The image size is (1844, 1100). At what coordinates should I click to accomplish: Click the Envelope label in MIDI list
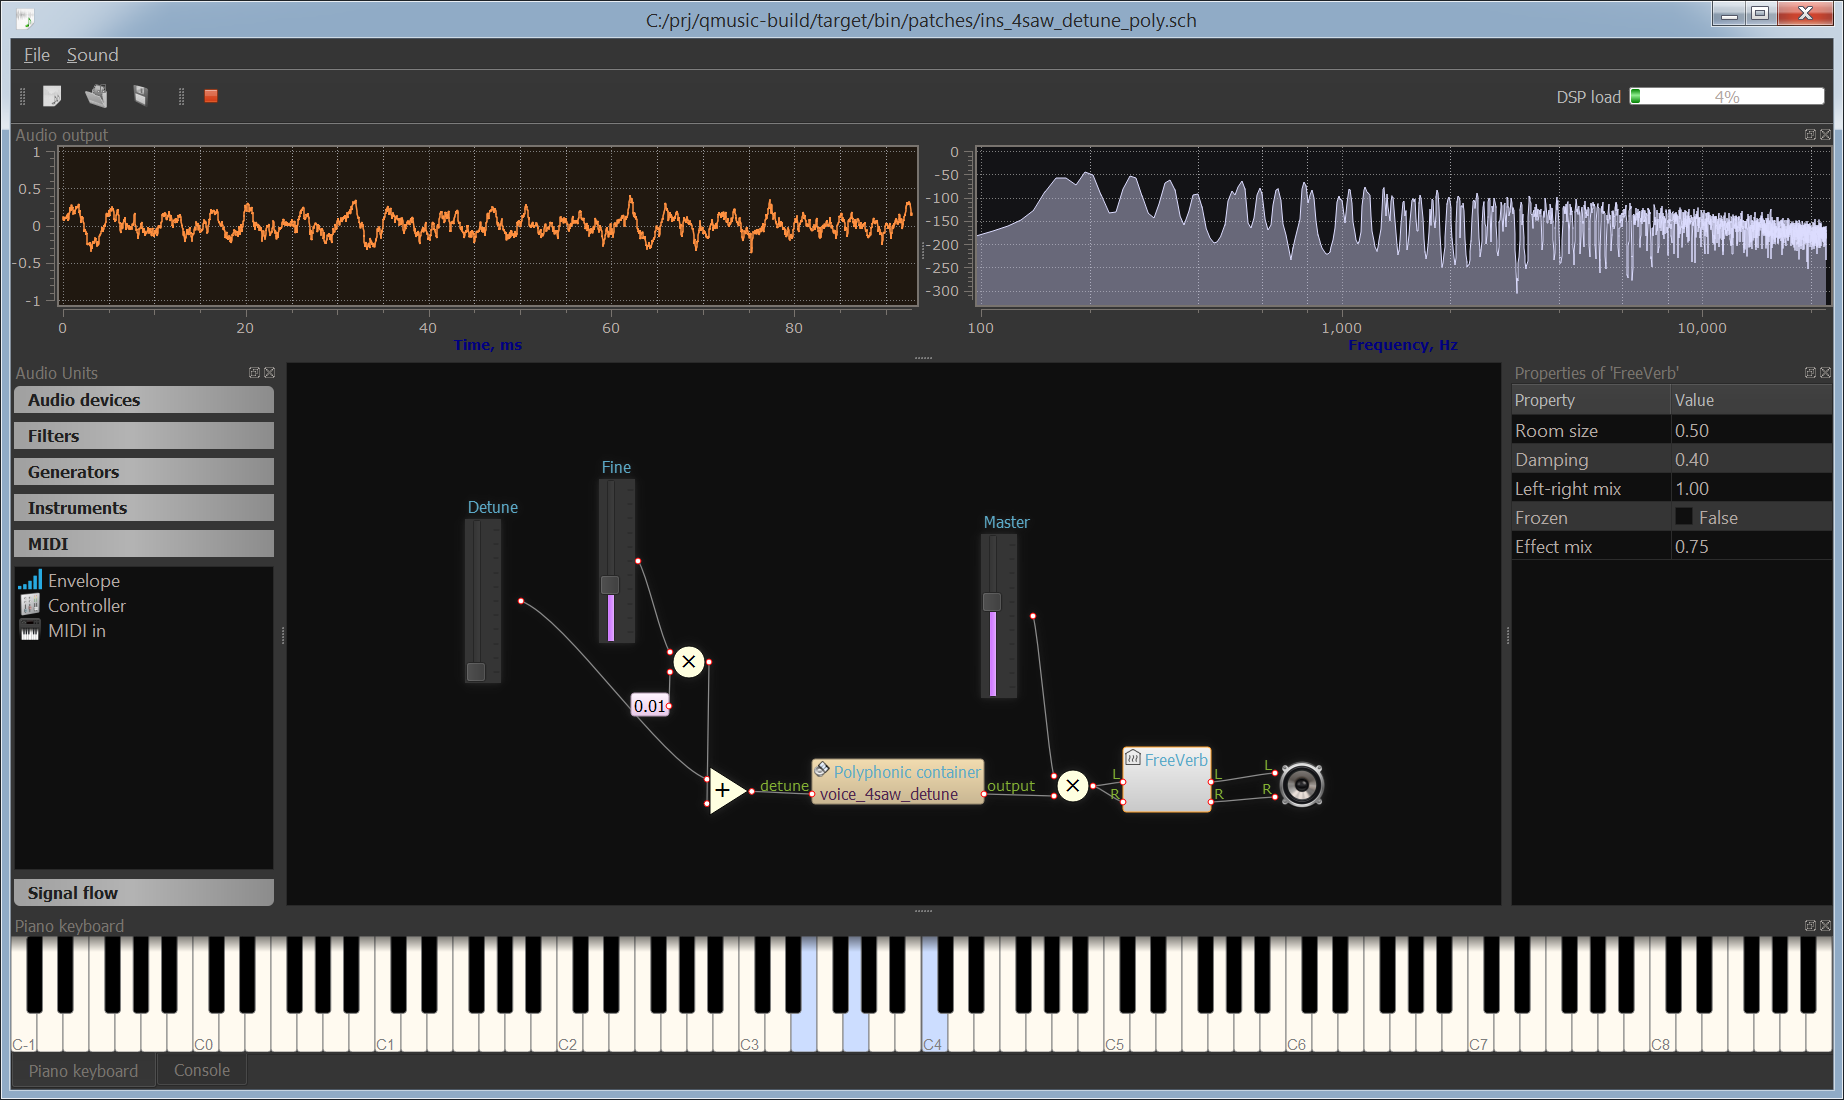pyautogui.click(x=84, y=581)
